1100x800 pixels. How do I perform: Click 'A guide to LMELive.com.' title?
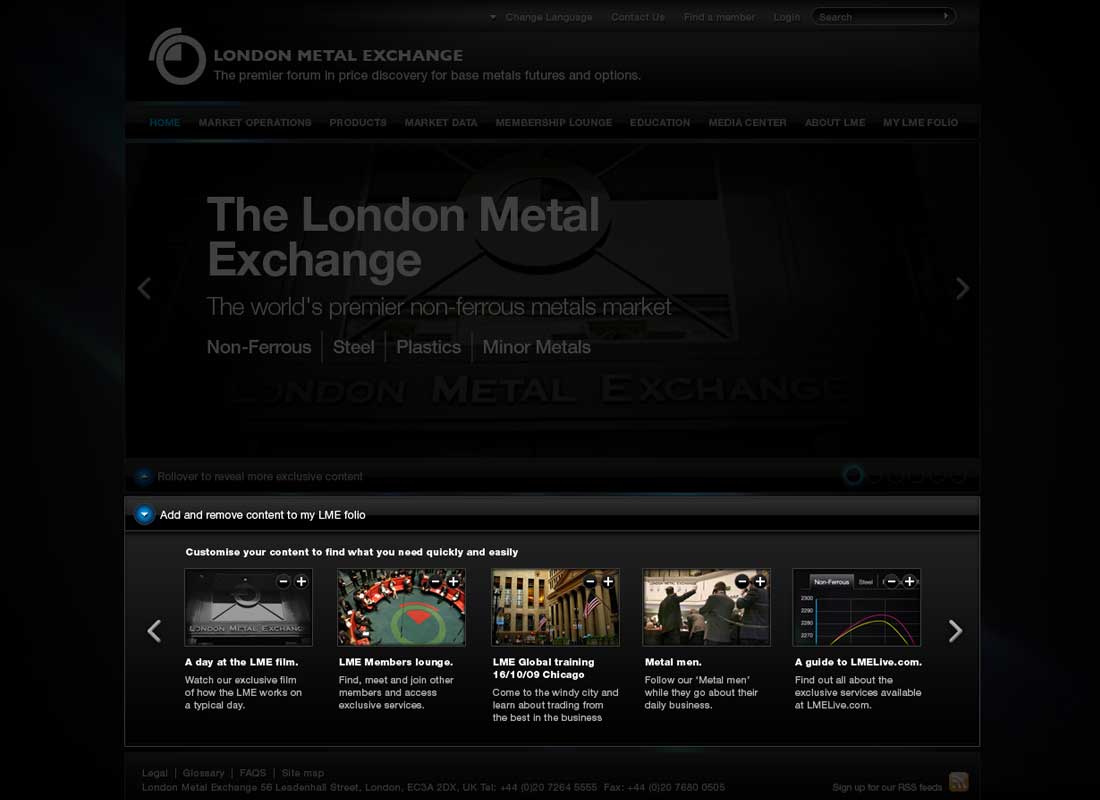coord(858,662)
